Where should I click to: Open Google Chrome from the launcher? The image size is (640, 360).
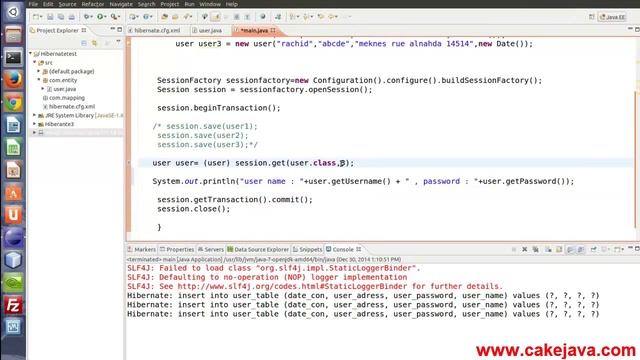coord(13,102)
